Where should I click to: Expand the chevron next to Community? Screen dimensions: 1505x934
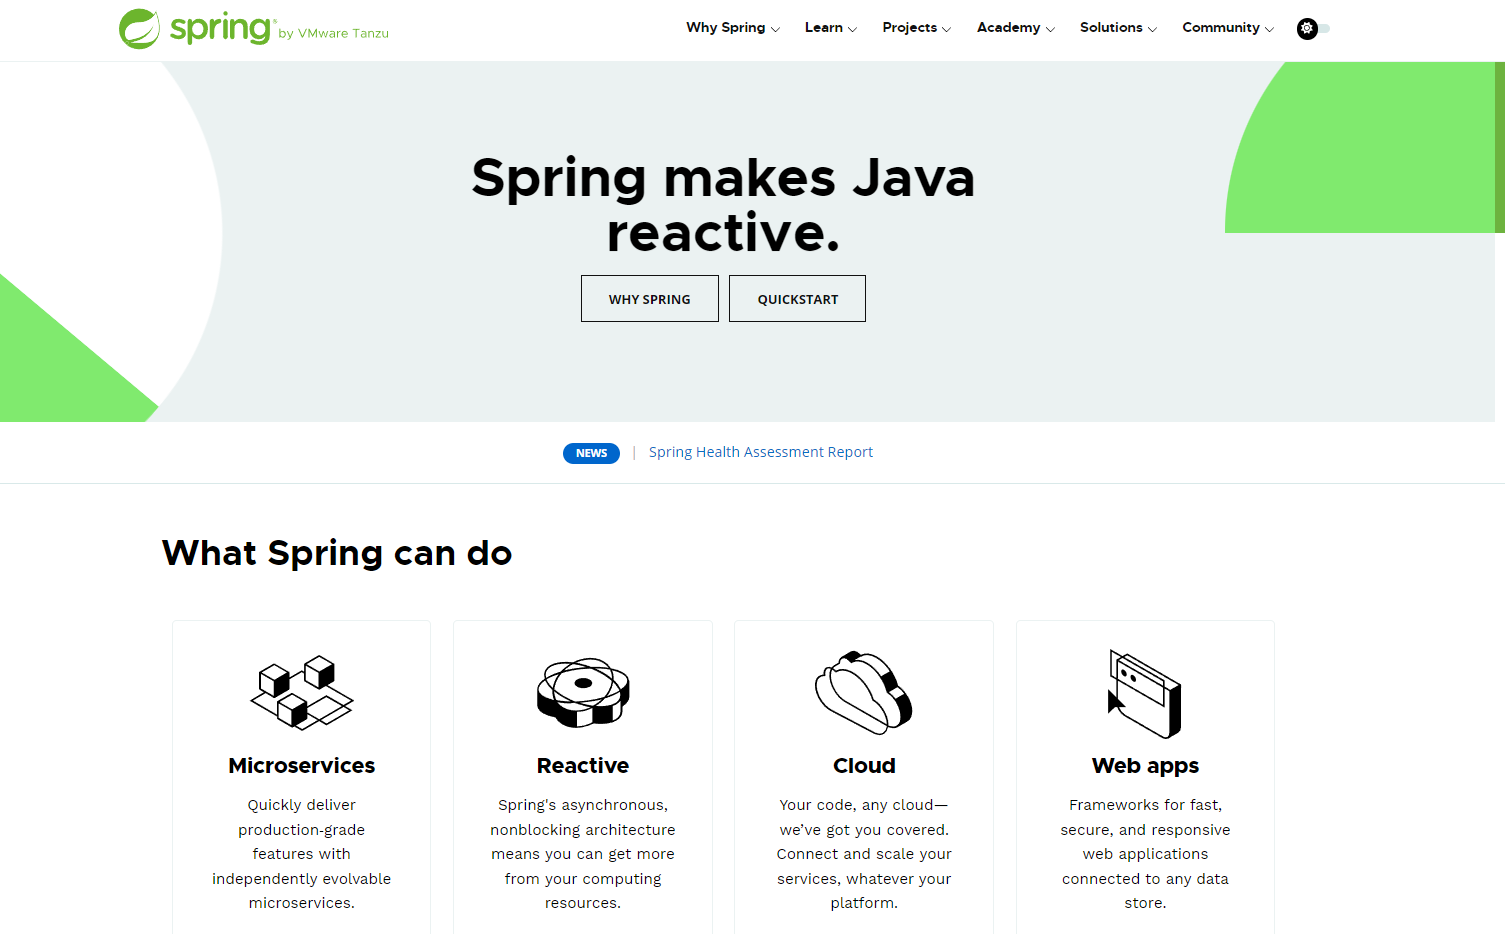coord(1269,29)
